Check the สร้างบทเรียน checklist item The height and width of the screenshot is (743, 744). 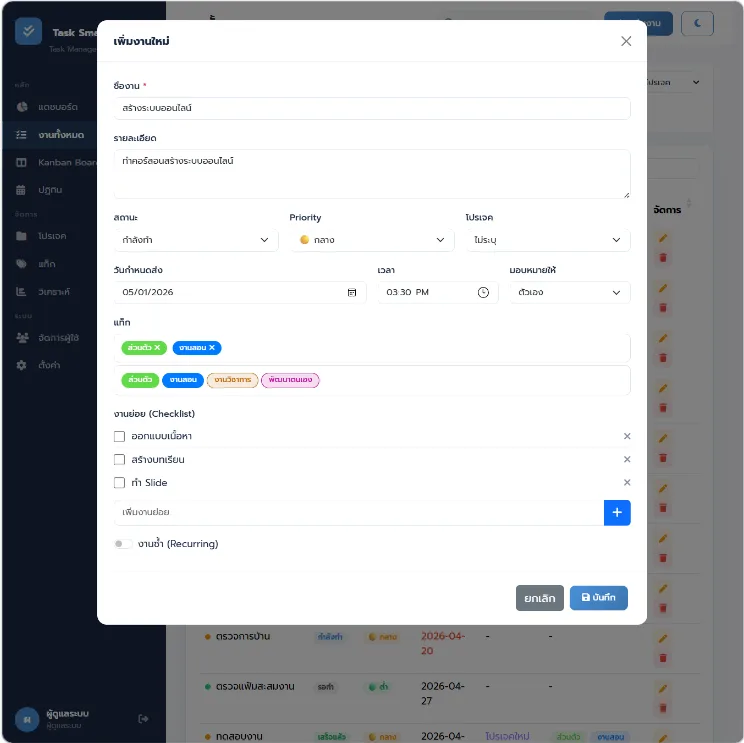(x=120, y=460)
